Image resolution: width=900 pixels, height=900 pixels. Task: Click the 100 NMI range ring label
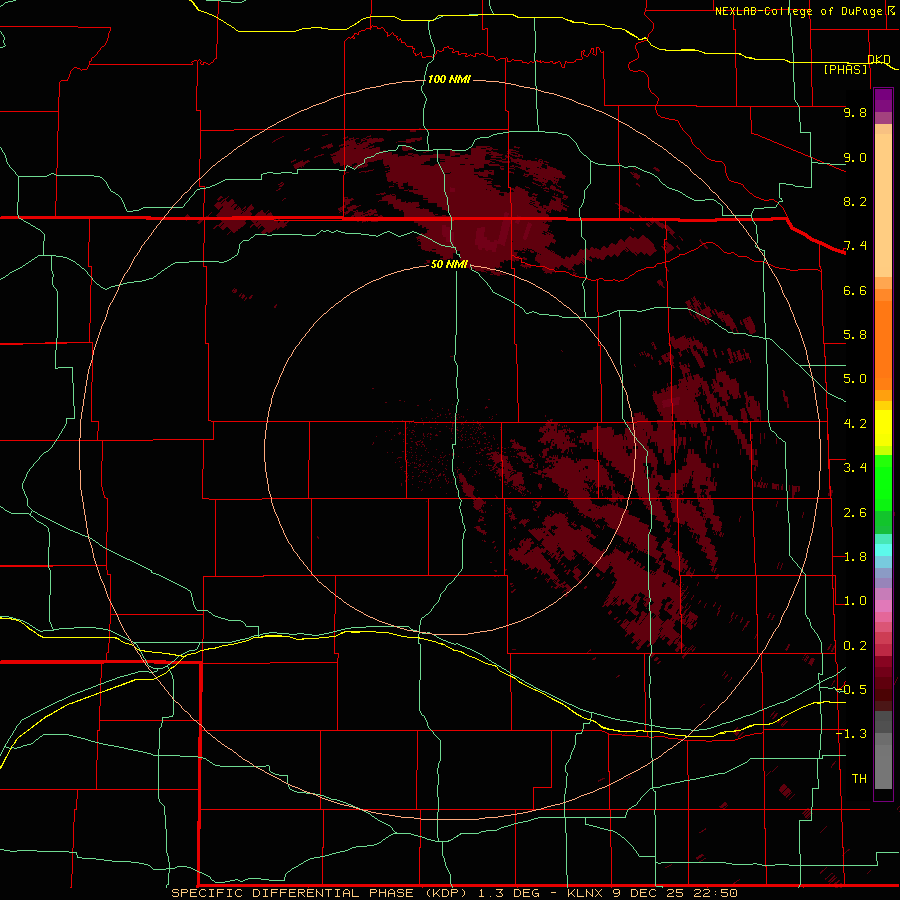(x=449, y=79)
